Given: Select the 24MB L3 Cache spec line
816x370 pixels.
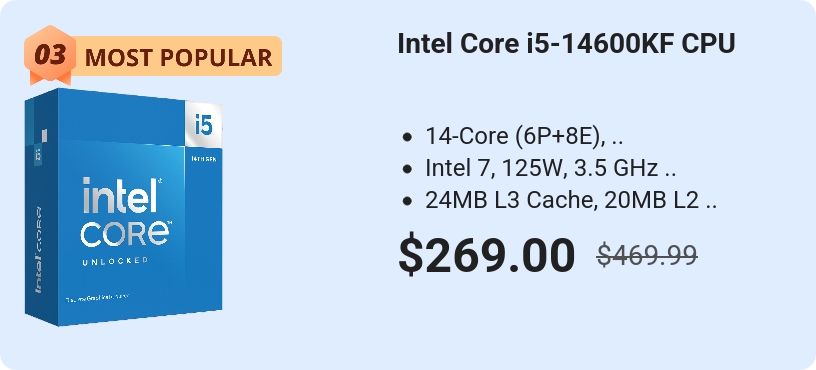Looking at the screenshot, I should click(x=571, y=200).
